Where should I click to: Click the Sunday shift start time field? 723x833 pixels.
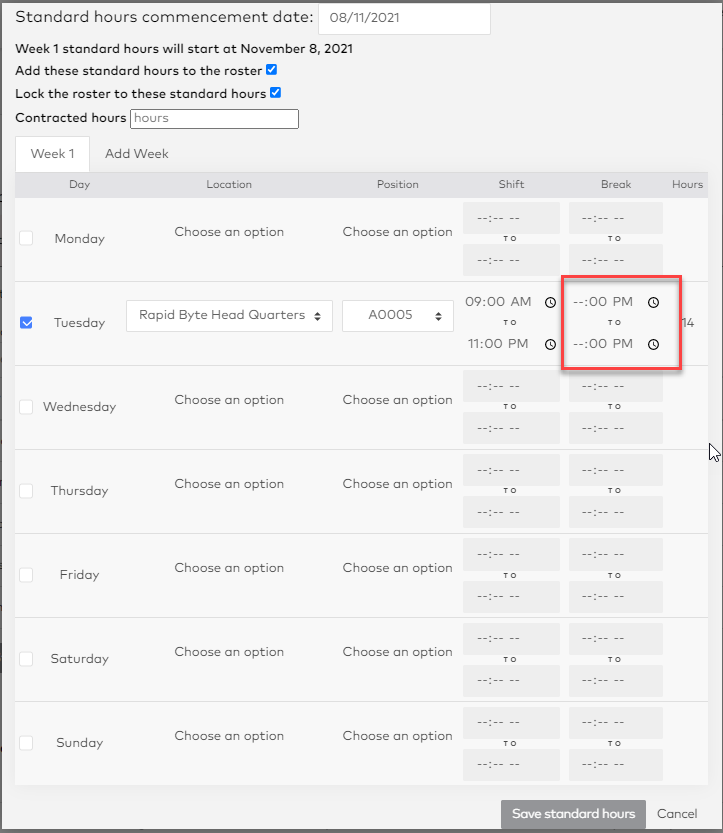pos(510,722)
